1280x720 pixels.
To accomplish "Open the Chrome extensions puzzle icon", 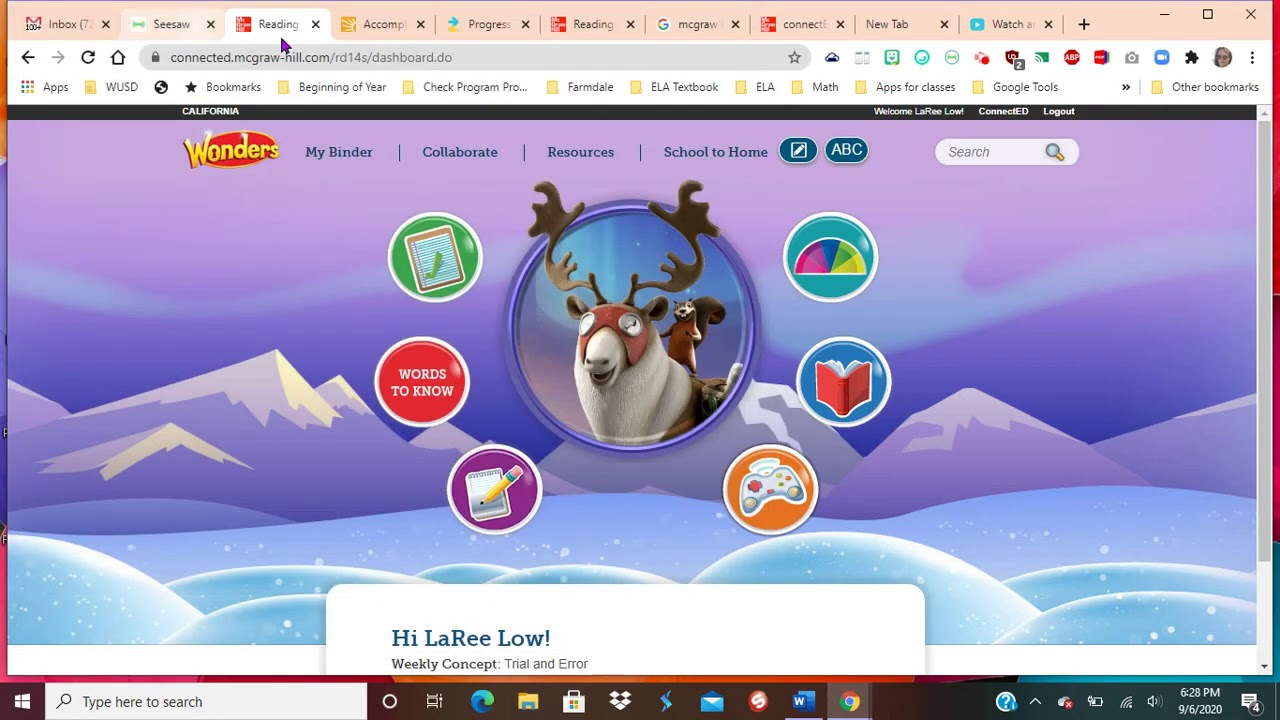I will (1192, 57).
